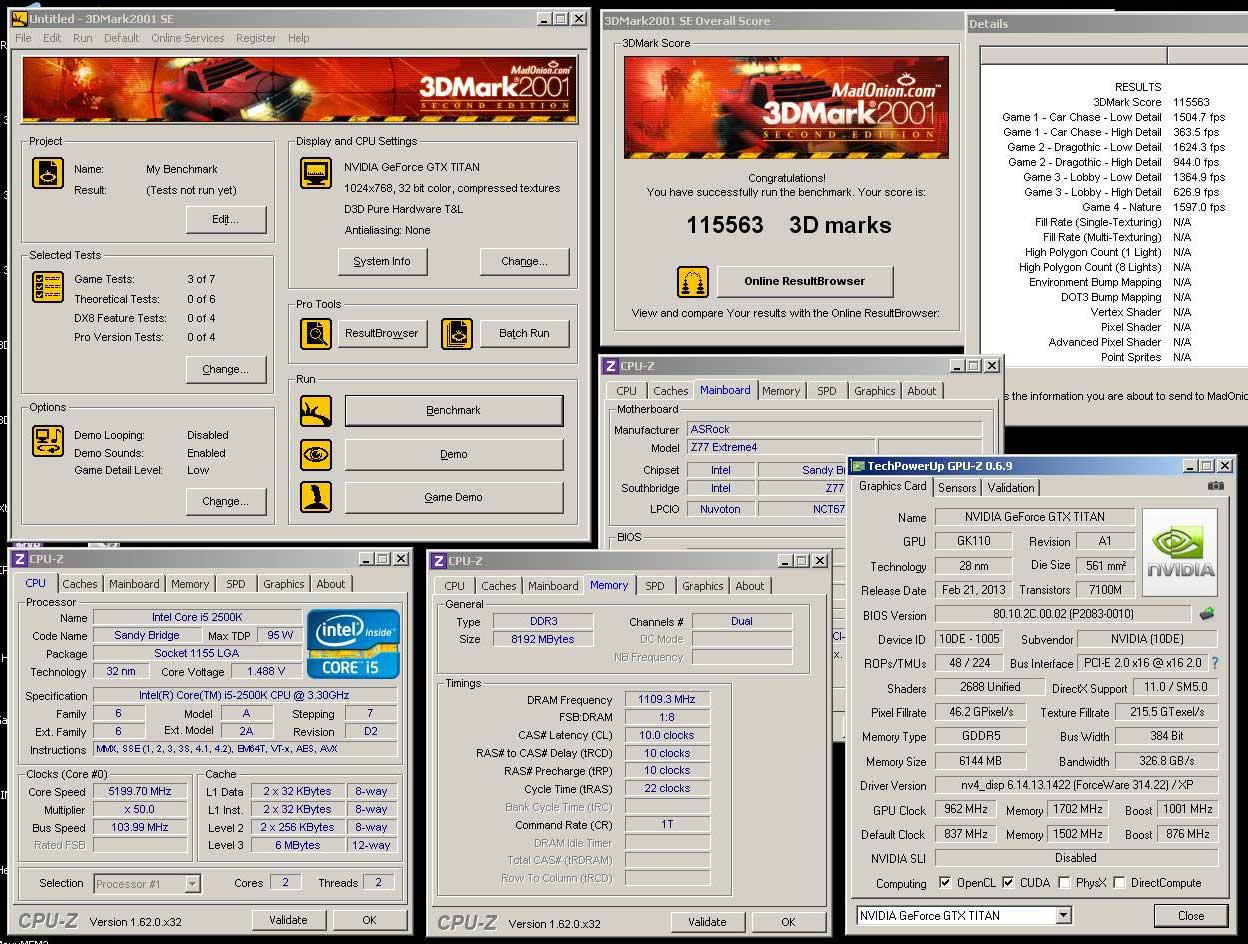Open Graphics tab in CPU-Z Mainboard window
The height and width of the screenshot is (944, 1248).
tap(875, 391)
